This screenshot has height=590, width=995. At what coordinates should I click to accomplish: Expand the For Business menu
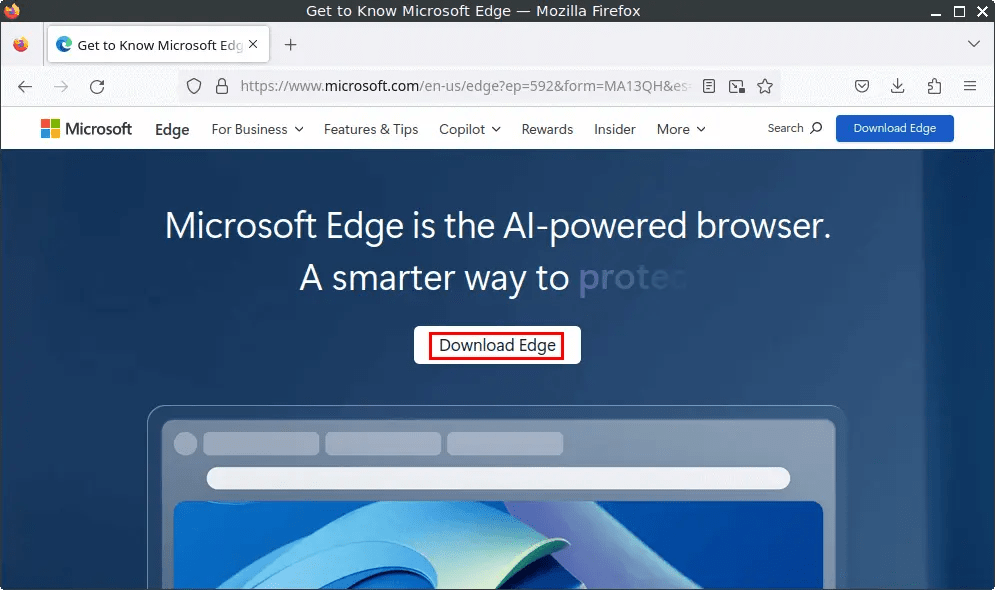[258, 129]
